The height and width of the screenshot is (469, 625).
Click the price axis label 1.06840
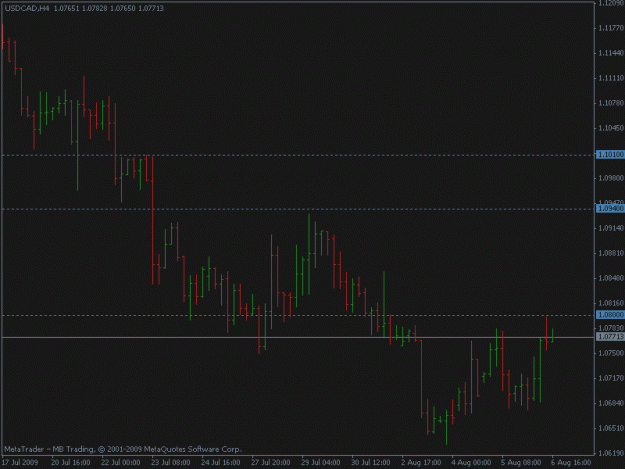click(x=611, y=403)
